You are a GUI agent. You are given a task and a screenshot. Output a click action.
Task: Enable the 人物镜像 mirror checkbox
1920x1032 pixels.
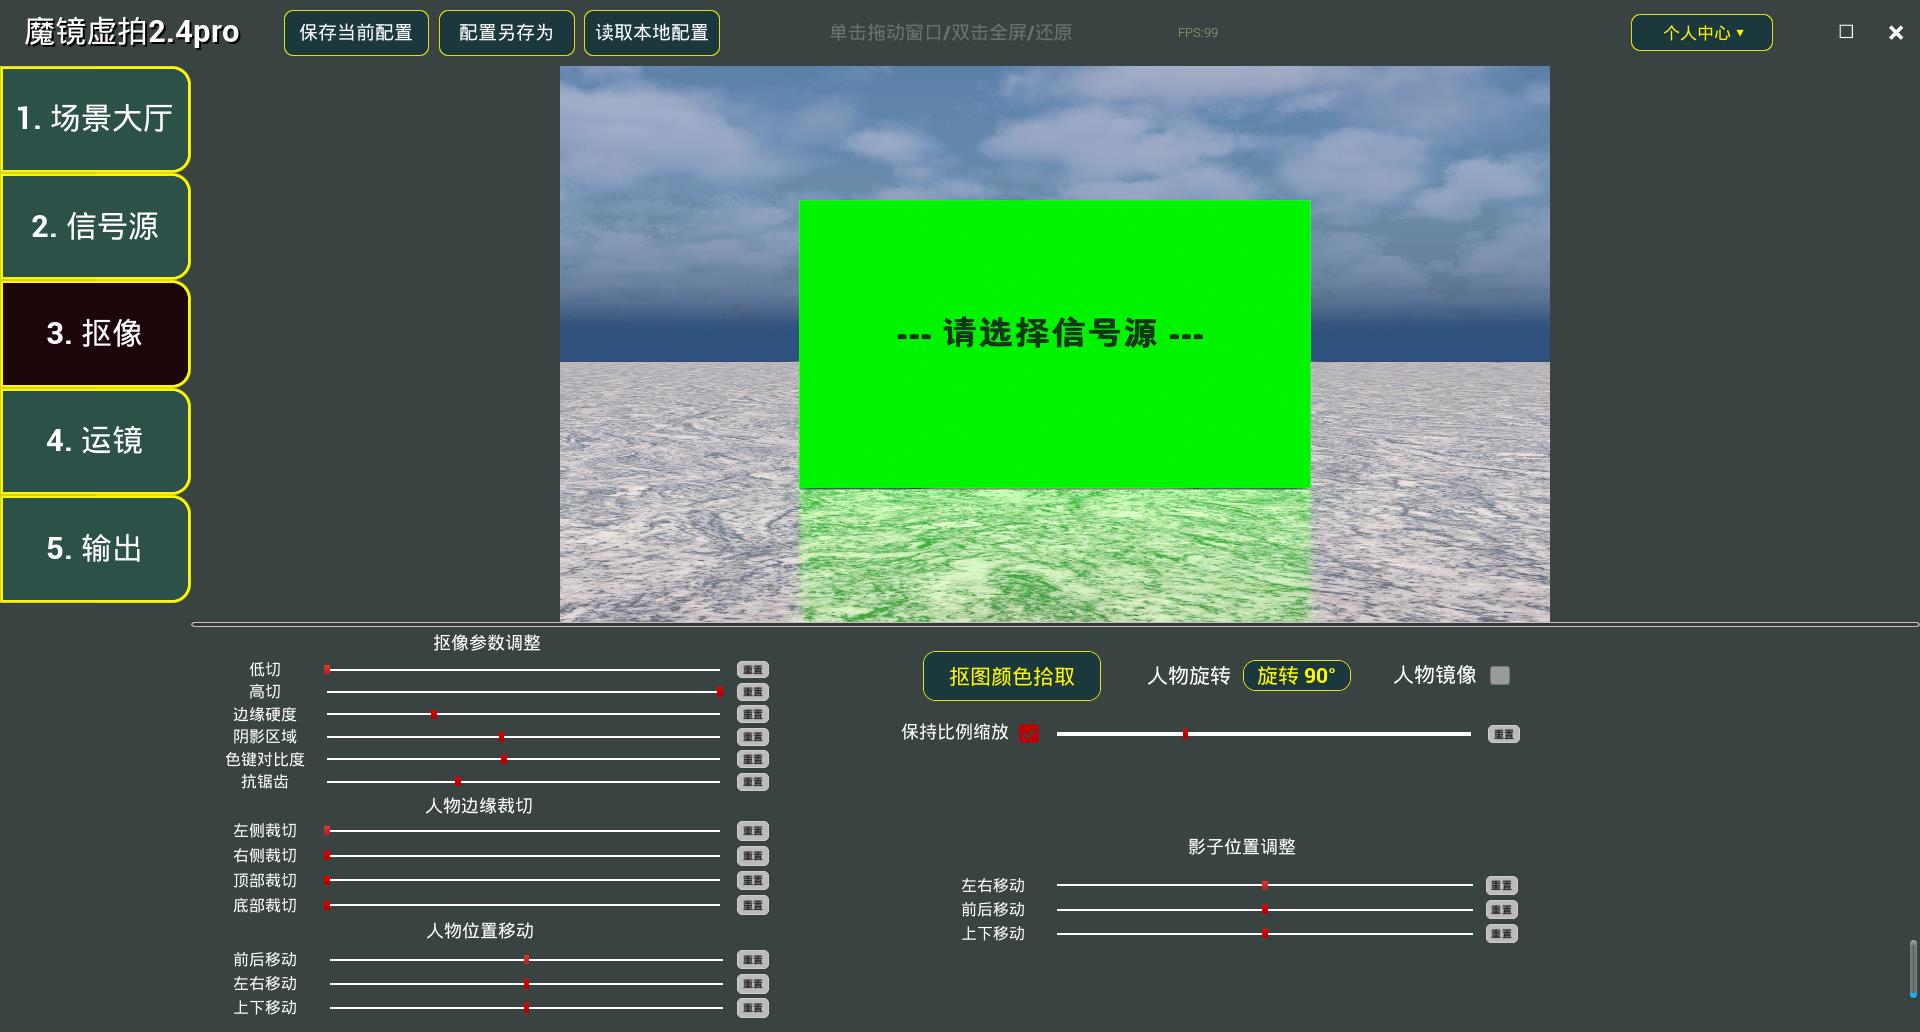pyautogui.click(x=1498, y=676)
